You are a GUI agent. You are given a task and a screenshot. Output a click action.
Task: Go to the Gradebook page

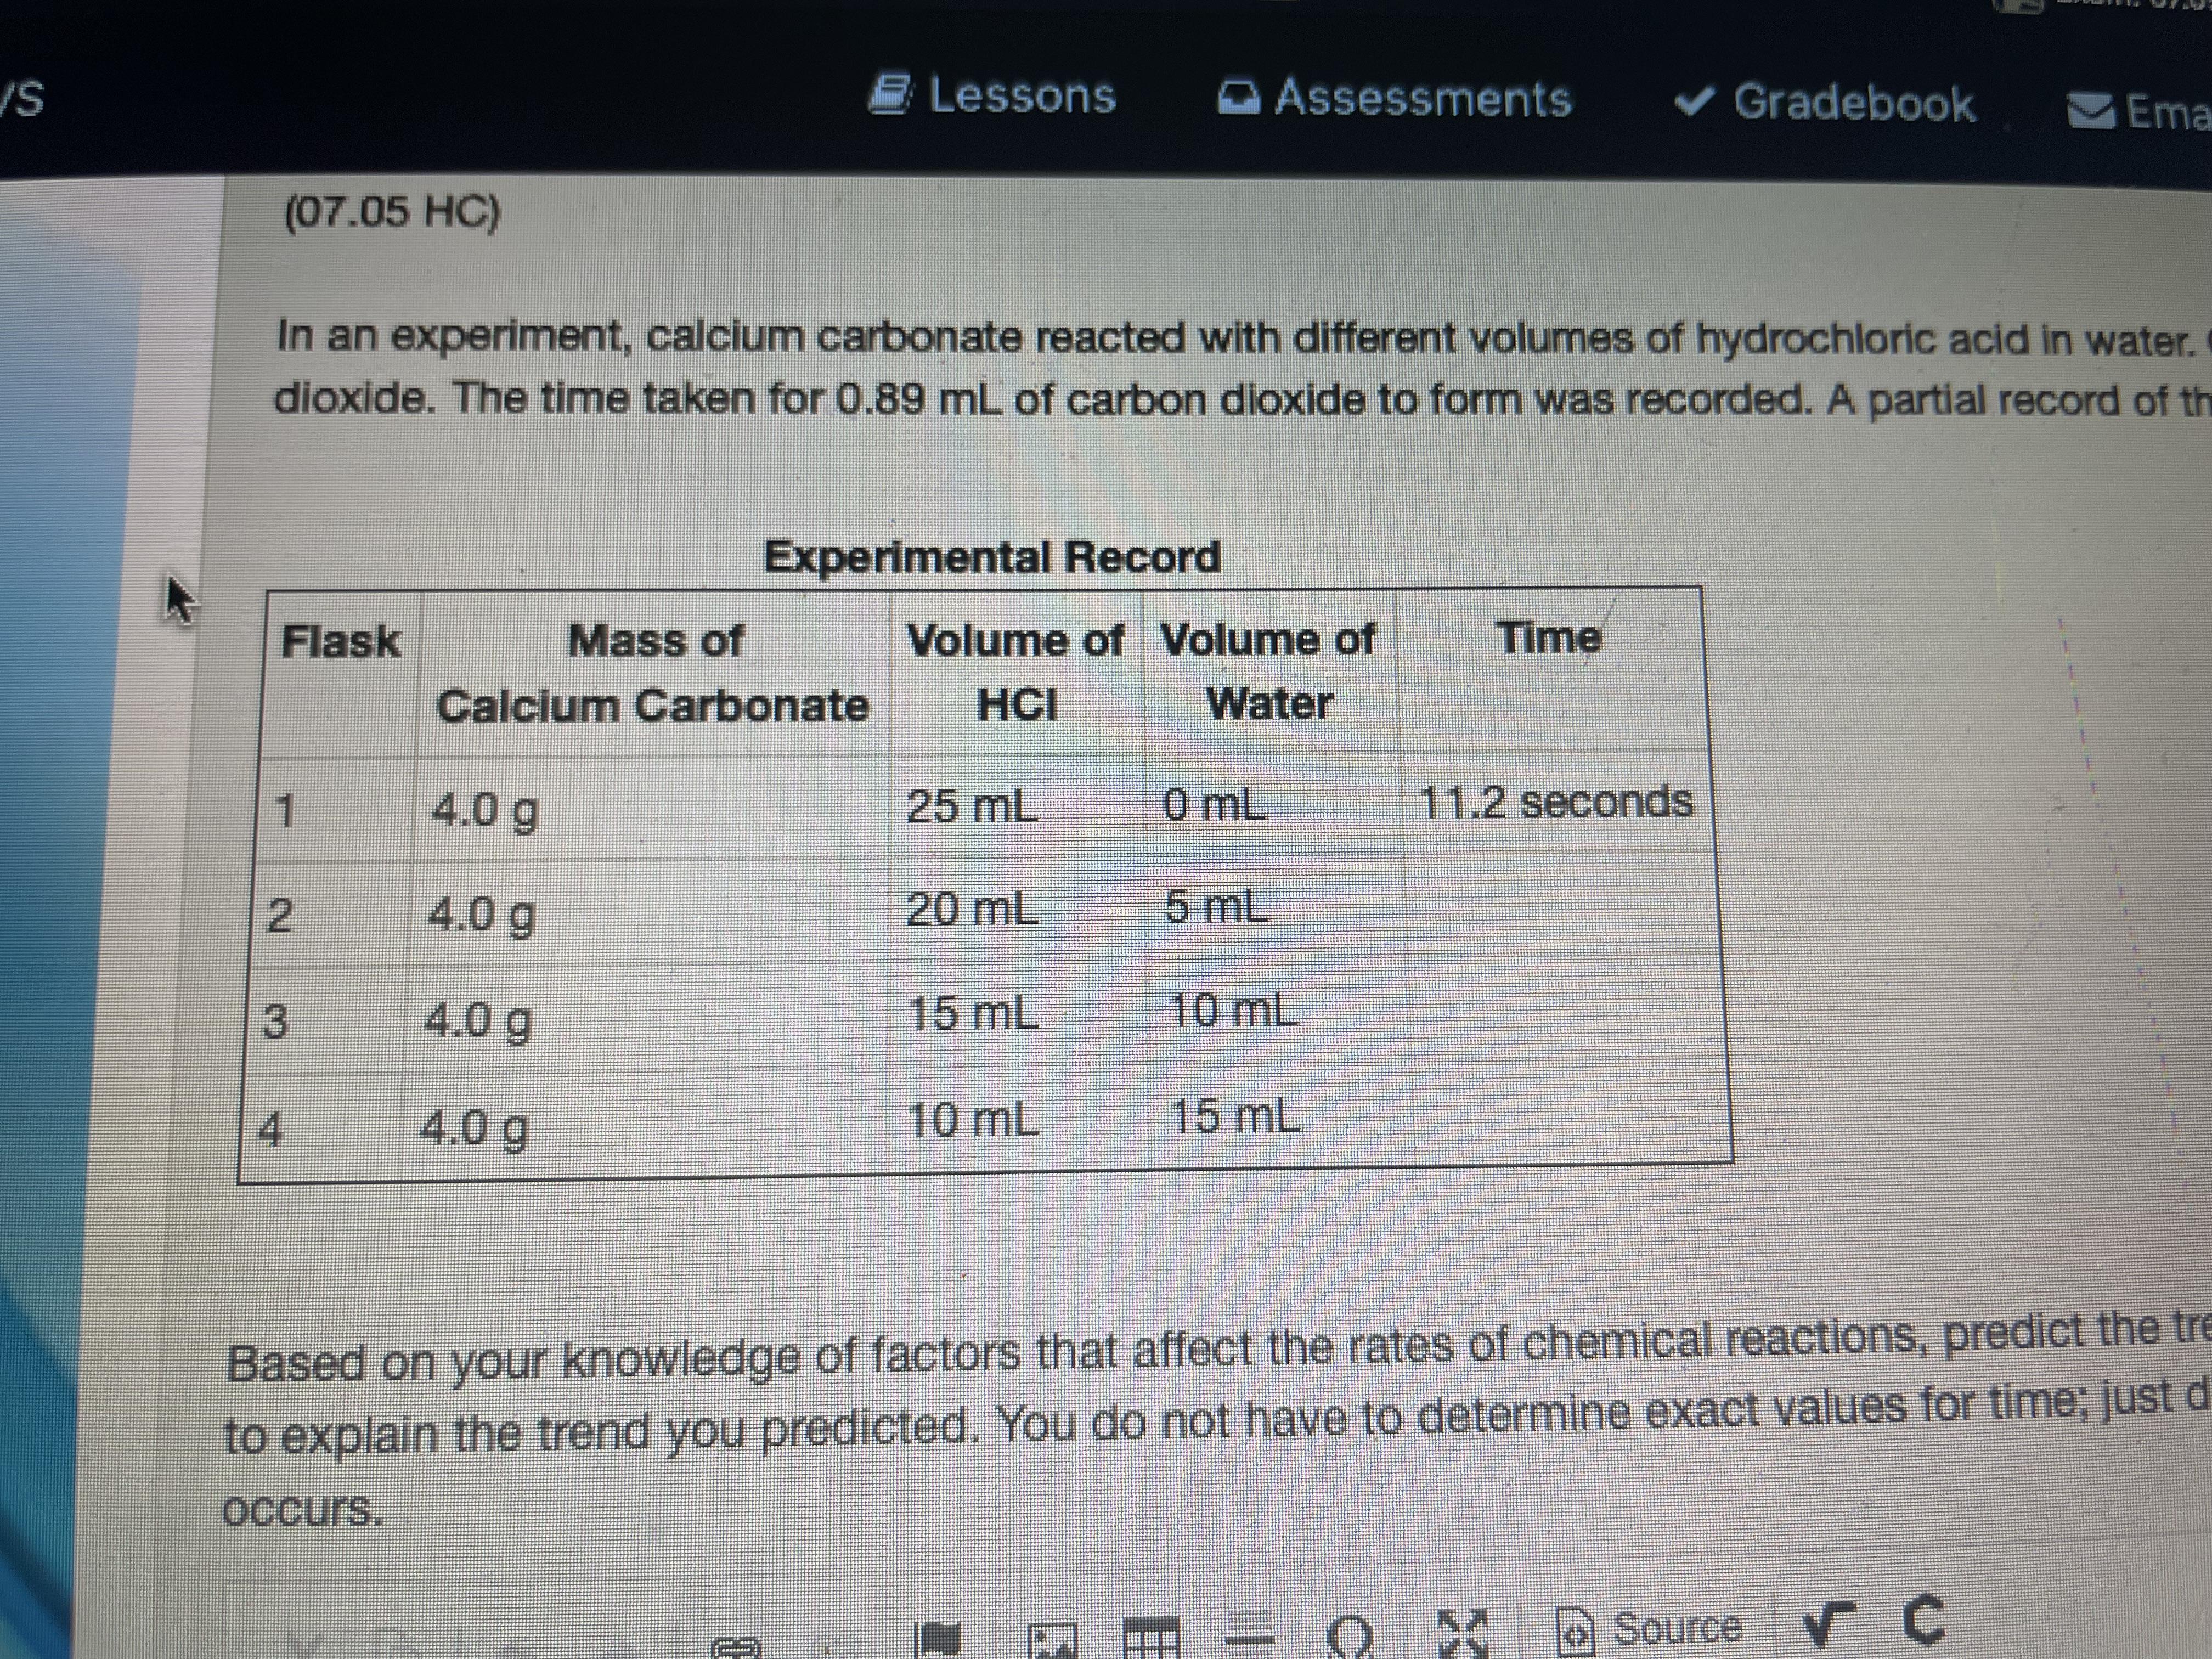(1853, 104)
